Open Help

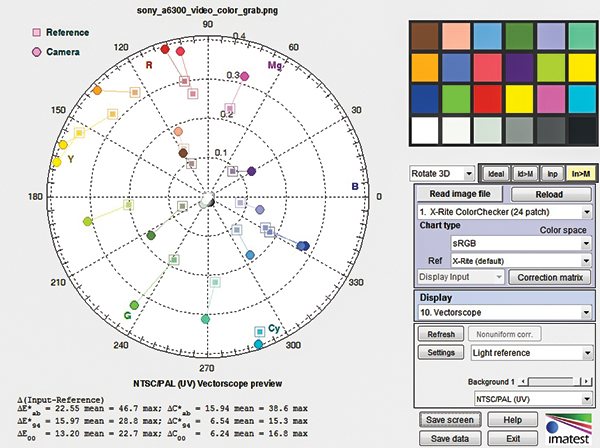tap(512, 420)
